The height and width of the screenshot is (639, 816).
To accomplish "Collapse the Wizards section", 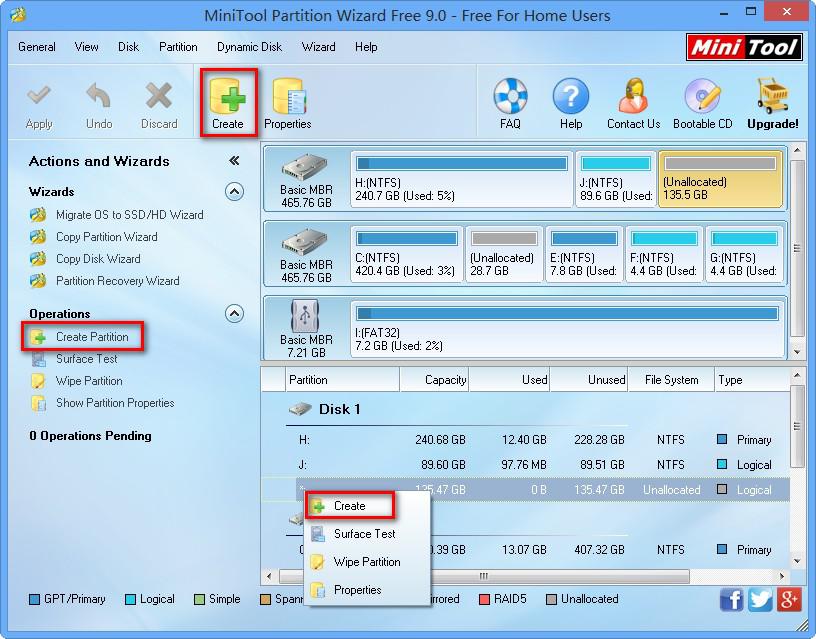I will click(234, 192).
